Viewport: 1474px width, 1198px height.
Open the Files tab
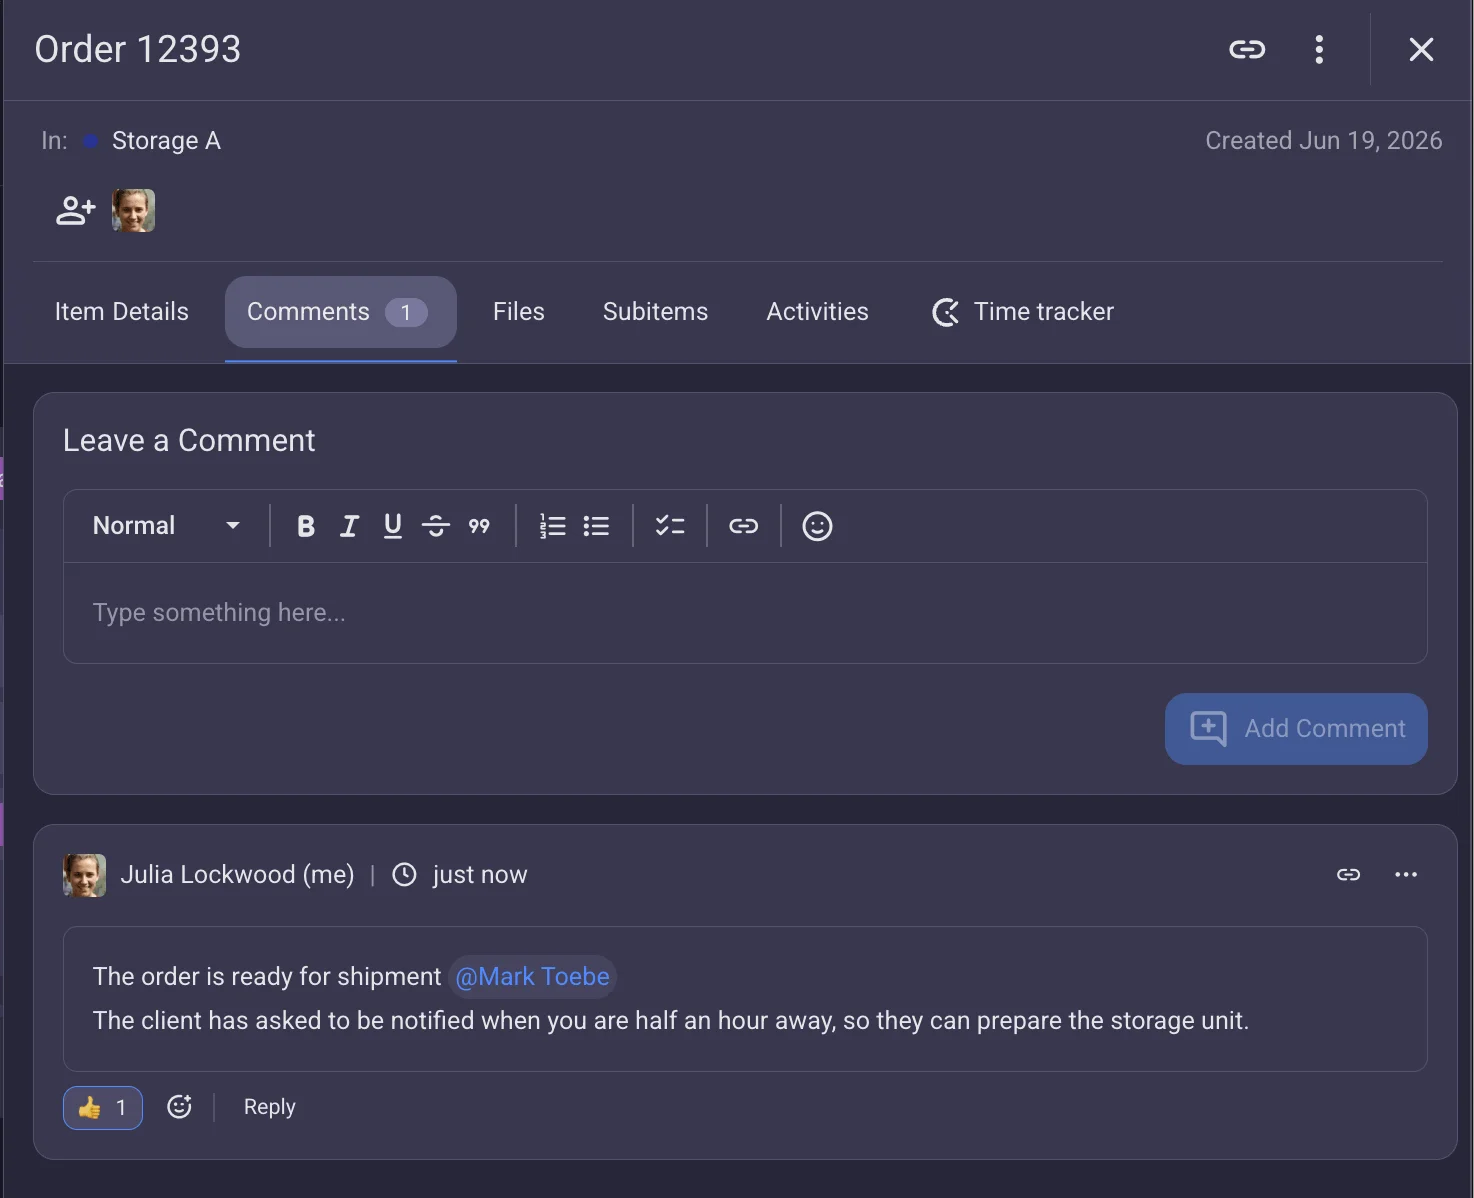pos(518,312)
